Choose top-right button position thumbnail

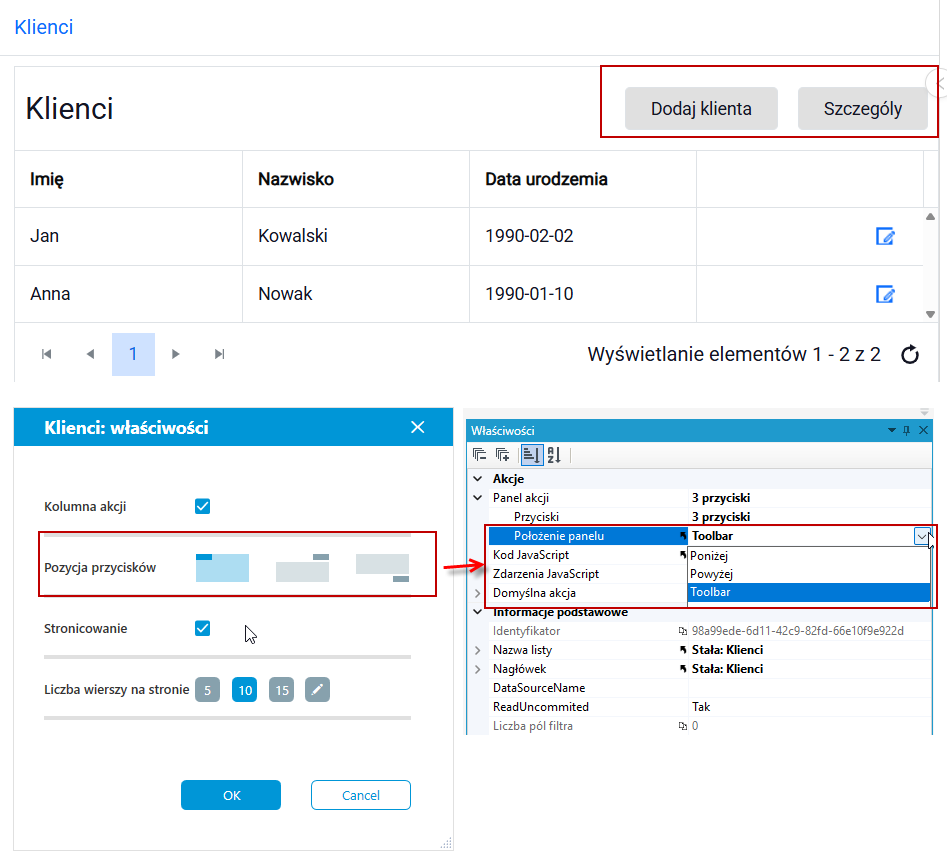click(x=303, y=568)
